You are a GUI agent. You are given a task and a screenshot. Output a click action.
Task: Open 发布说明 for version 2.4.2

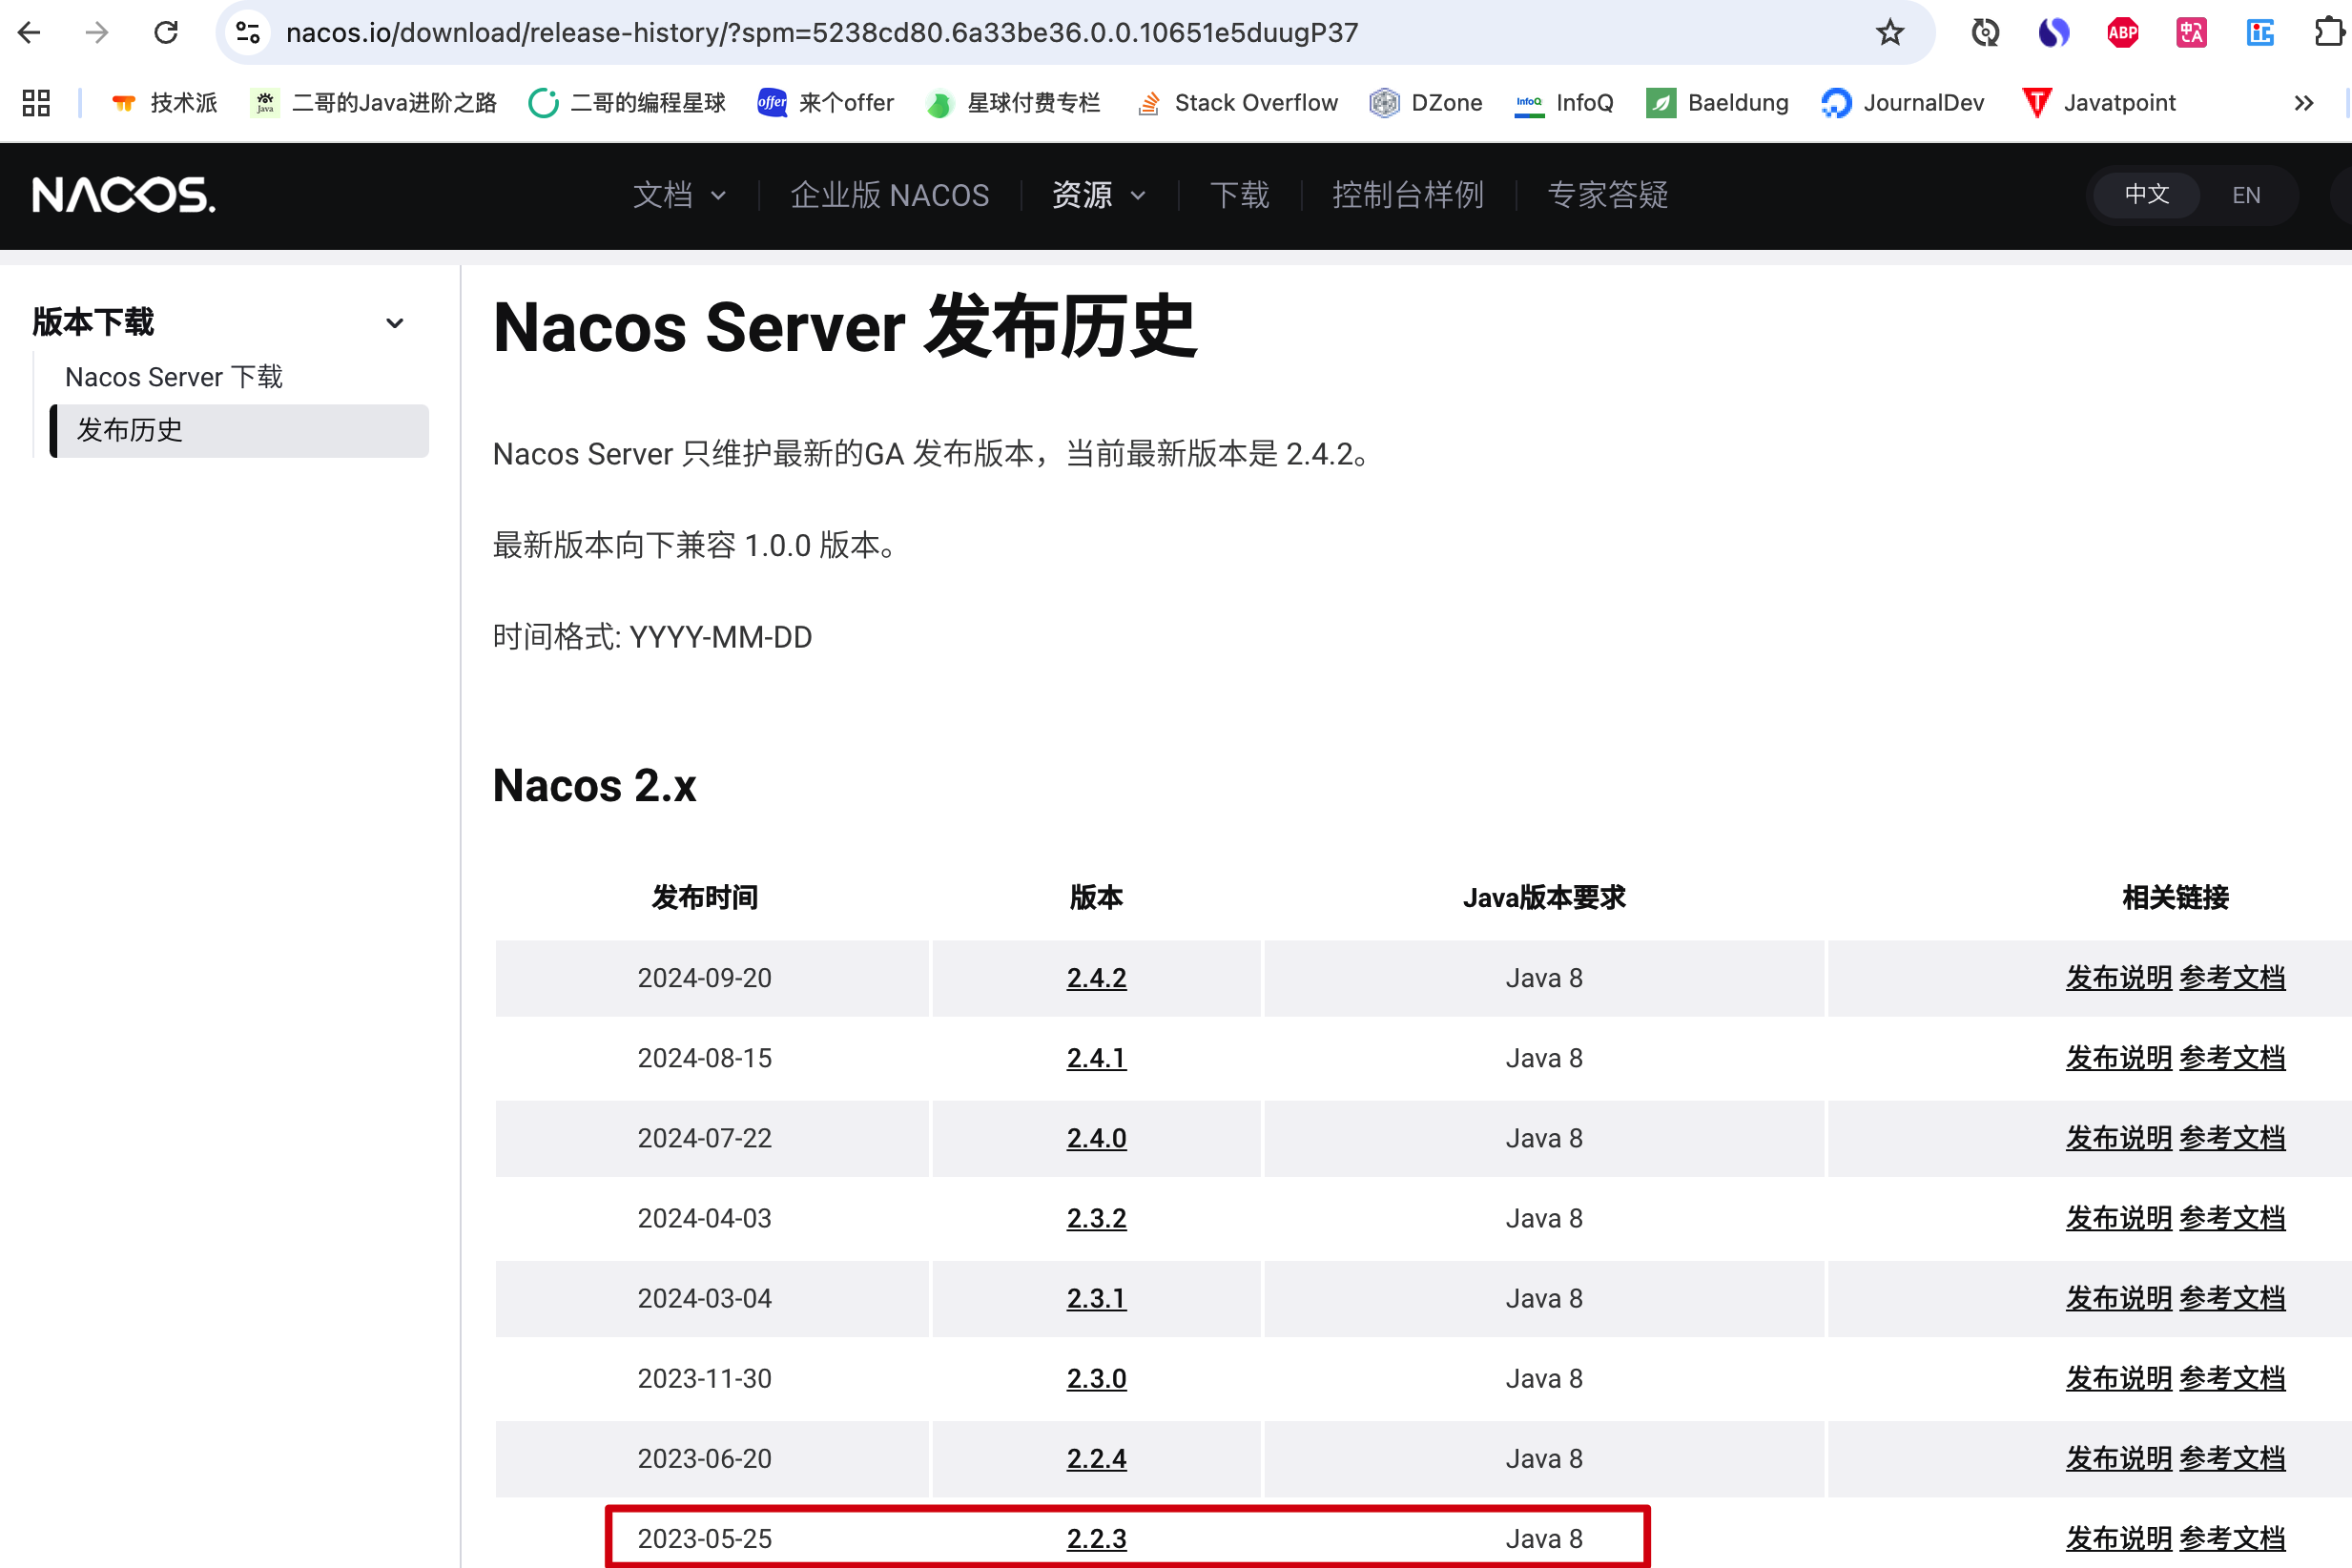(x=2119, y=978)
